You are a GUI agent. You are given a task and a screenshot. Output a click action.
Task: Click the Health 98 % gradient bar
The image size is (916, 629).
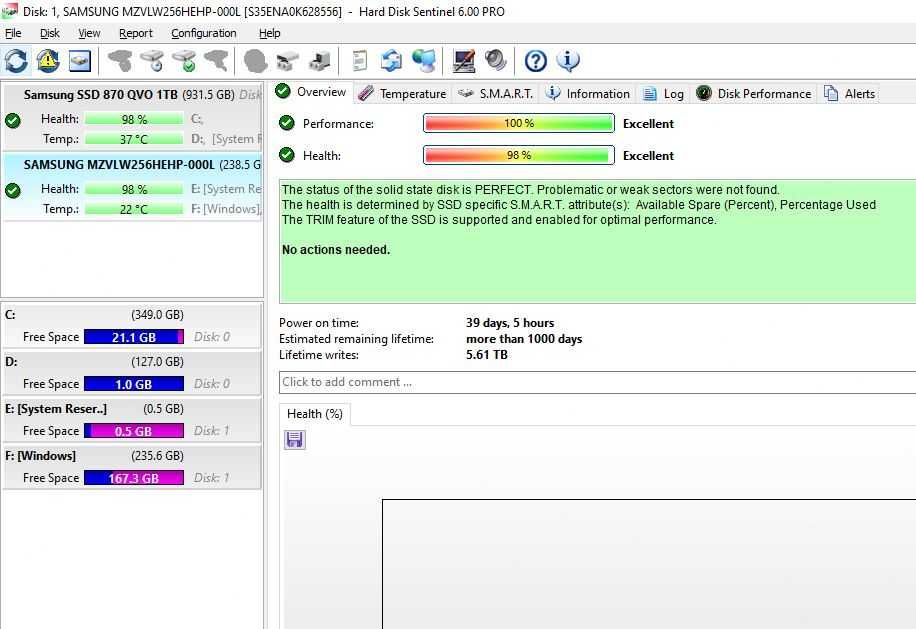point(519,155)
